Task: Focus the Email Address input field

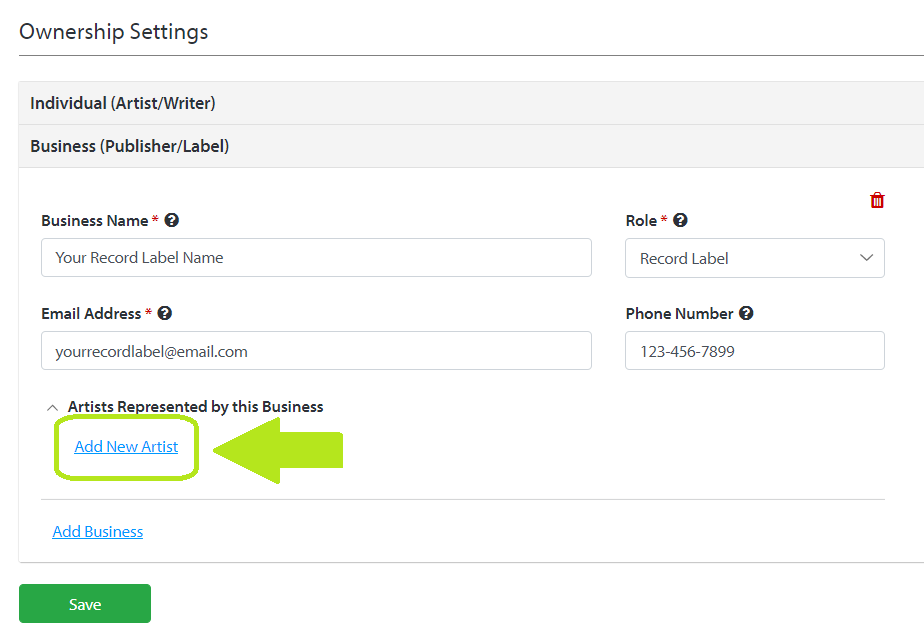Action: [x=316, y=351]
